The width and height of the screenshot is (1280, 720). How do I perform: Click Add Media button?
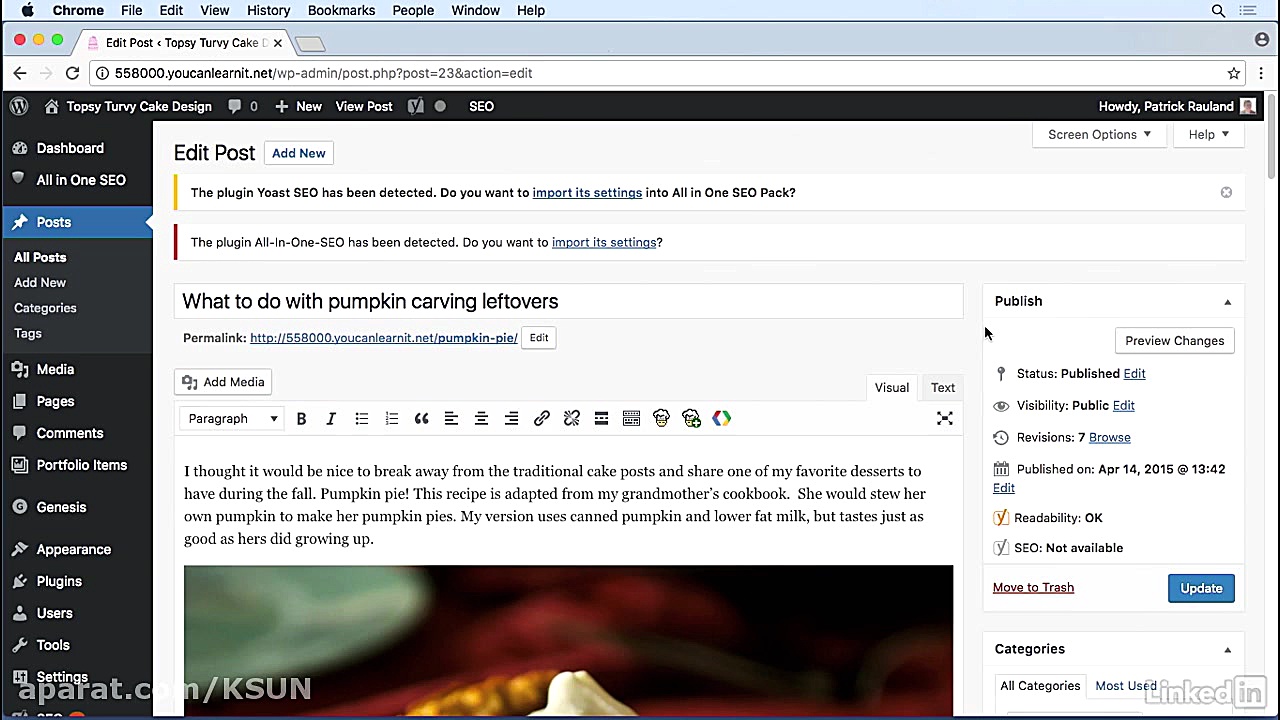(x=224, y=382)
